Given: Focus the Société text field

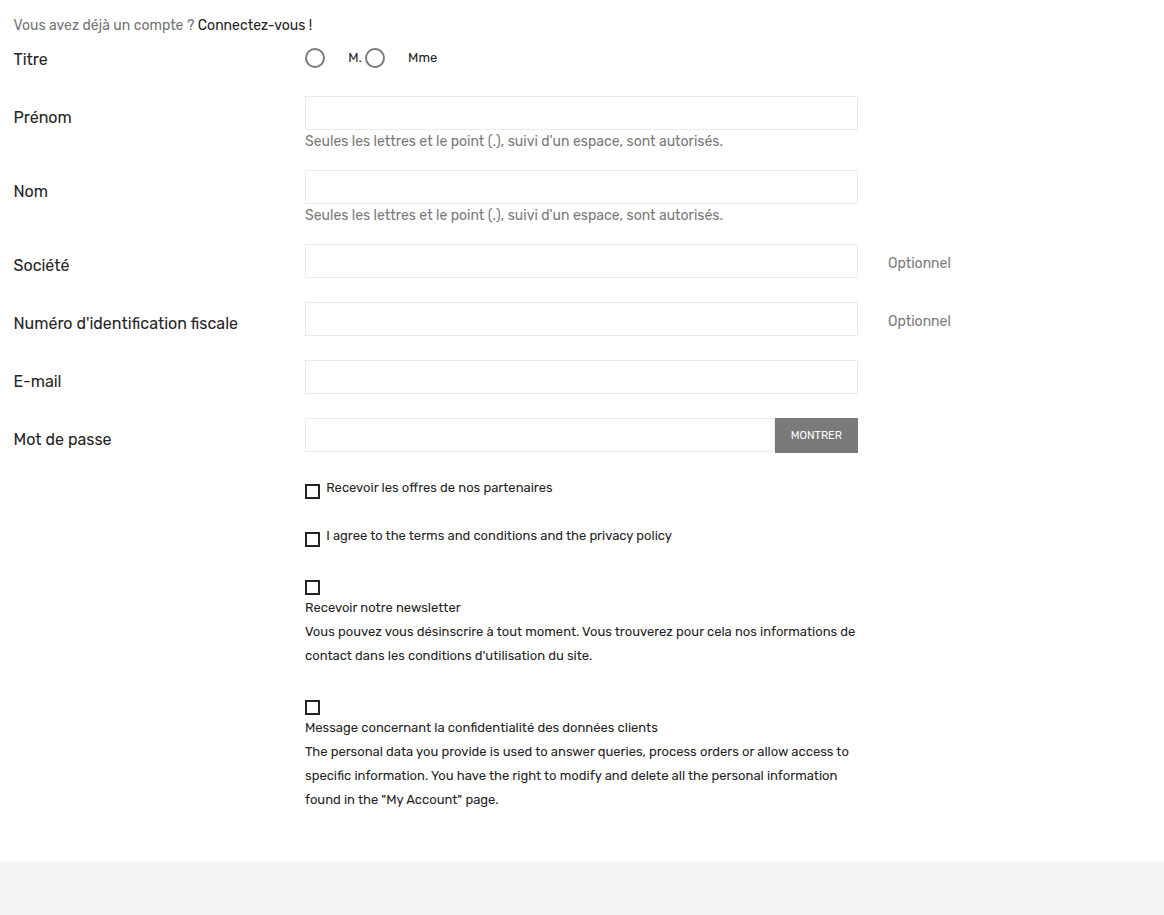Looking at the screenshot, I should [x=581, y=261].
